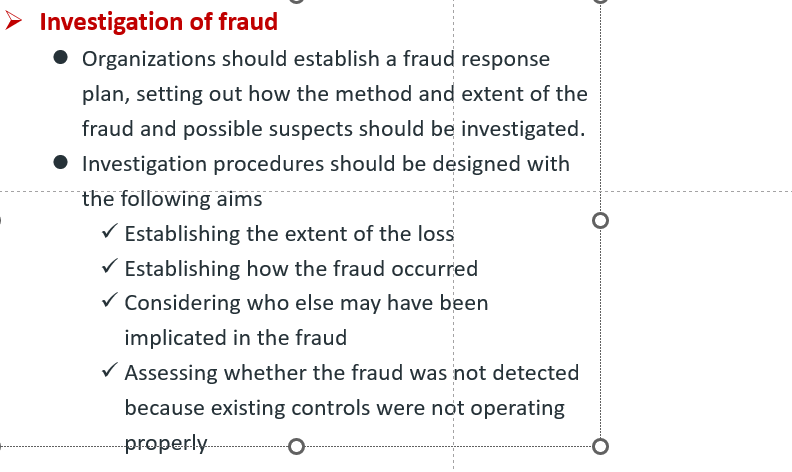This screenshot has height=472, width=792.
Task: Select the "Investigation of fraud" heading text
Action: point(159,22)
